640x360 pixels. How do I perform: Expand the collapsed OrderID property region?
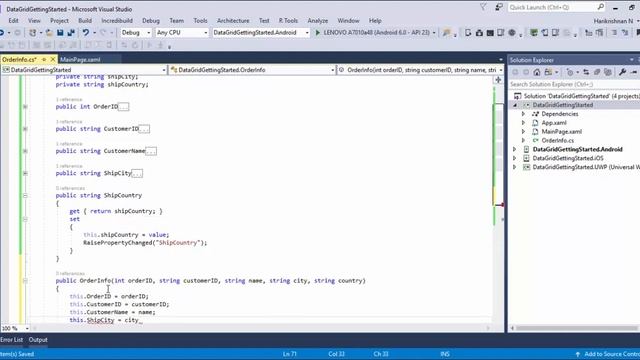[x=25, y=107]
